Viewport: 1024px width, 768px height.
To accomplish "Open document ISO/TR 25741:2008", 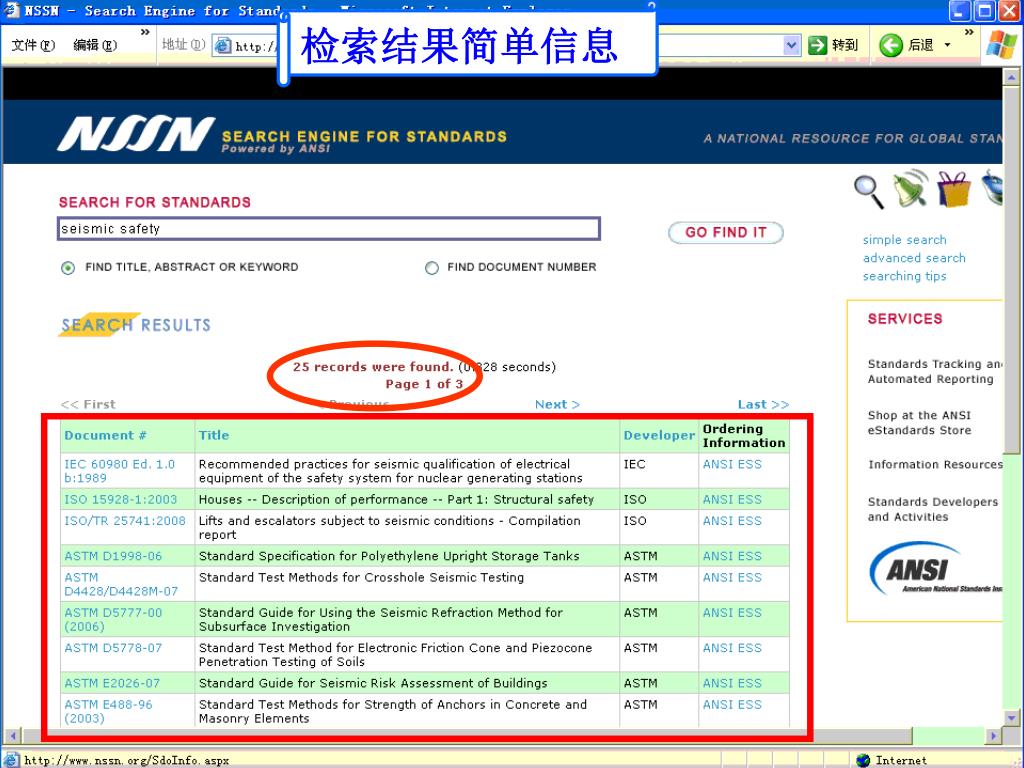I will pyautogui.click(x=125, y=521).
